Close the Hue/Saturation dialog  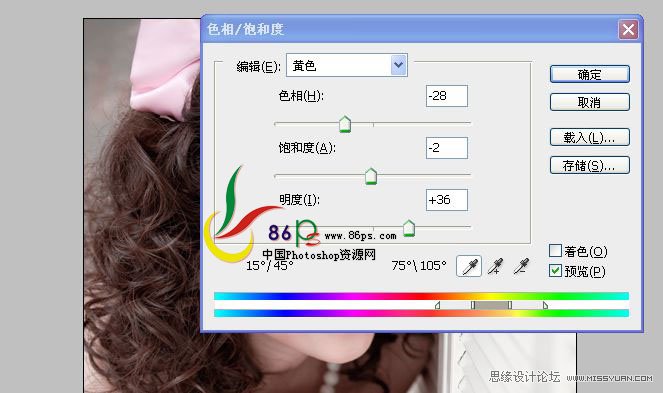tap(628, 30)
